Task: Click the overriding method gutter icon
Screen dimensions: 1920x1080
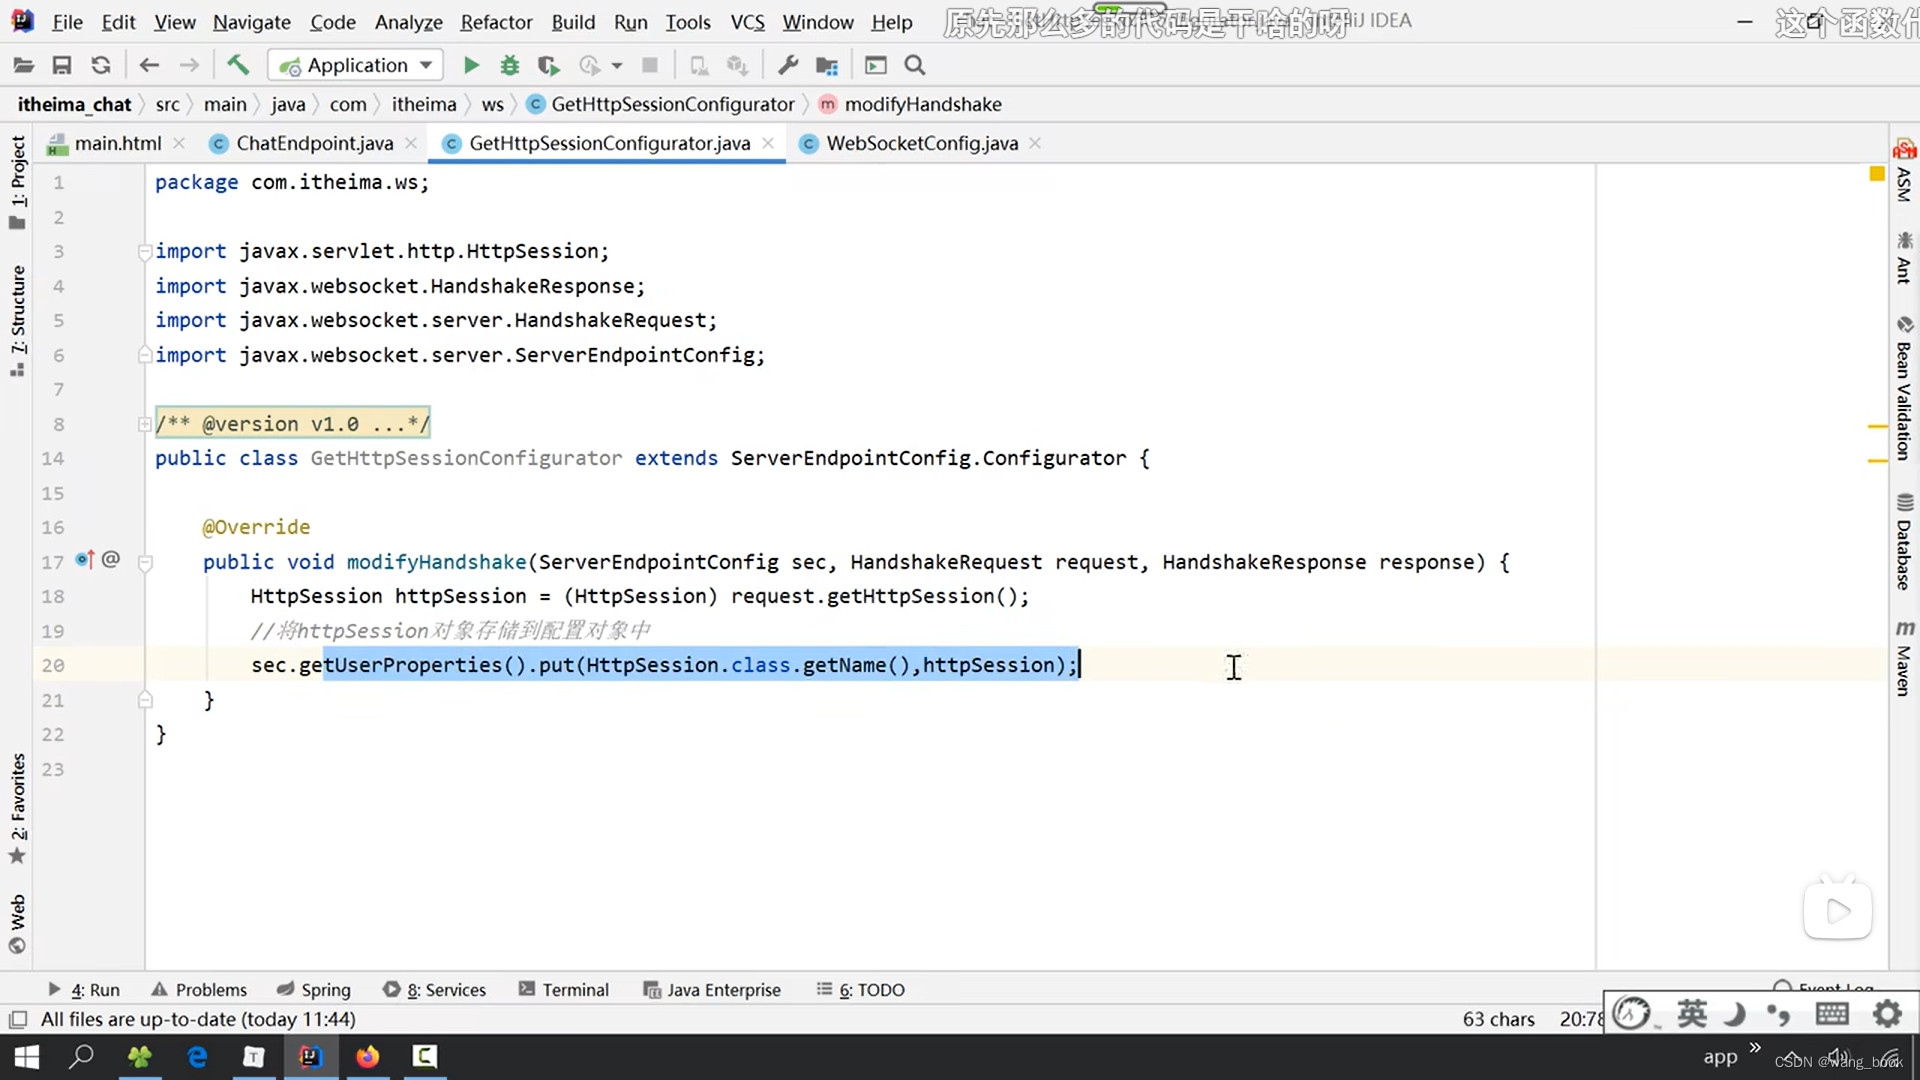Action: (85, 560)
